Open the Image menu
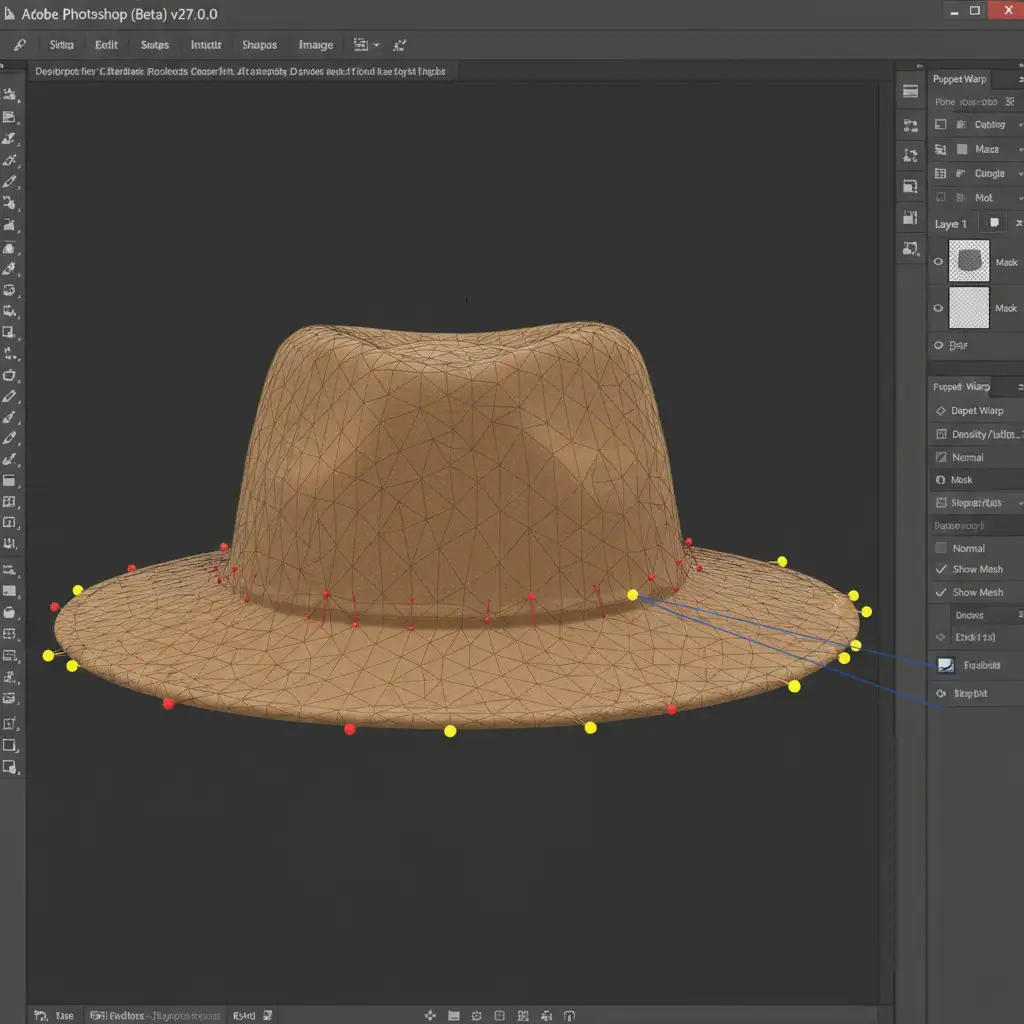Image resolution: width=1024 pixels, height=1024 pixels. coord(315,45)
